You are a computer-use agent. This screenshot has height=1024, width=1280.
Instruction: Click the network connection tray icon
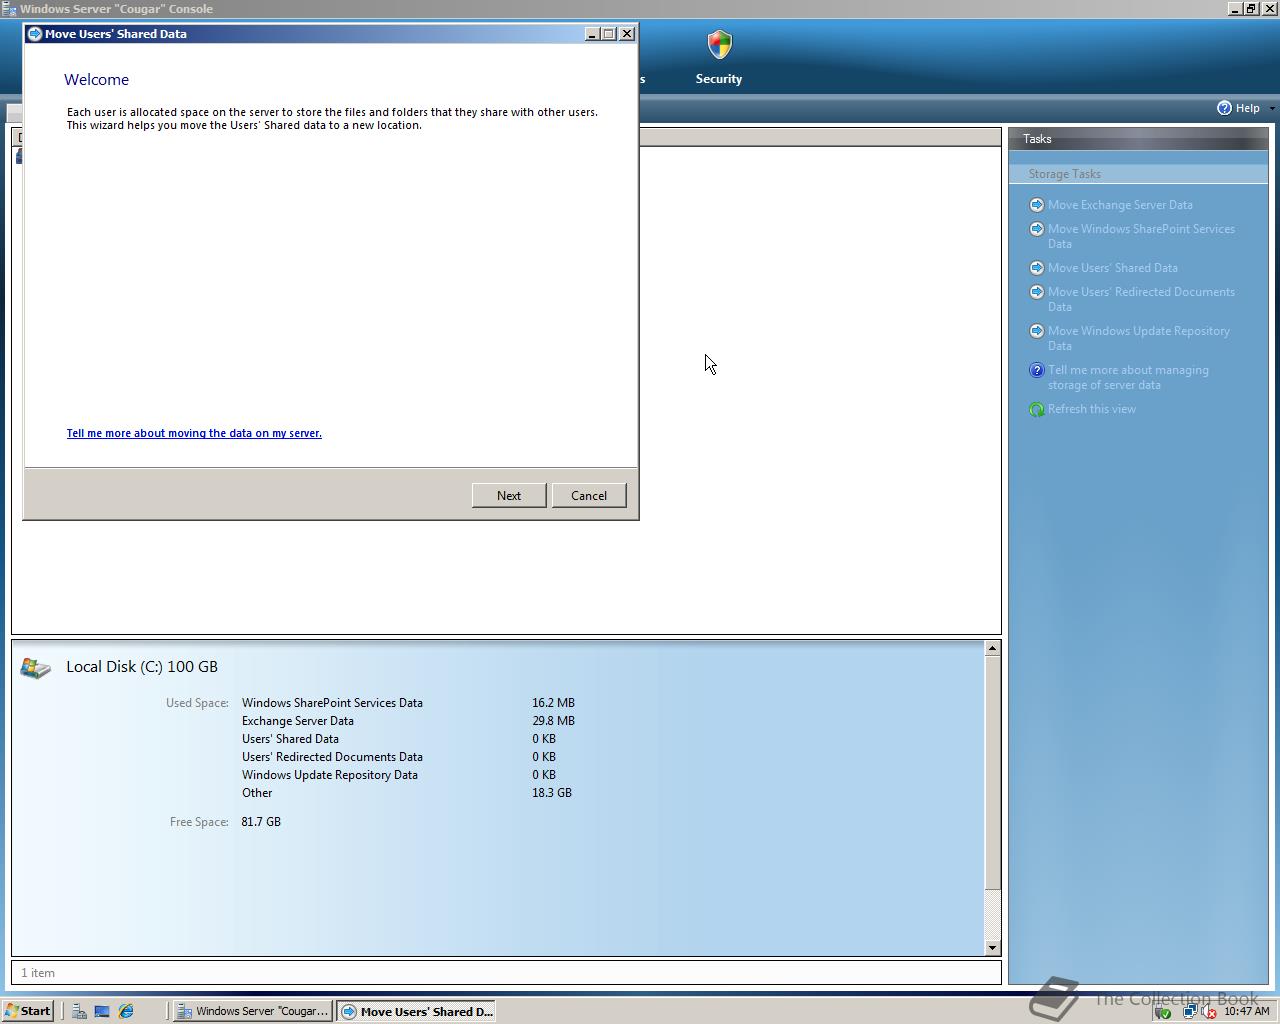click(1189, 1012)
